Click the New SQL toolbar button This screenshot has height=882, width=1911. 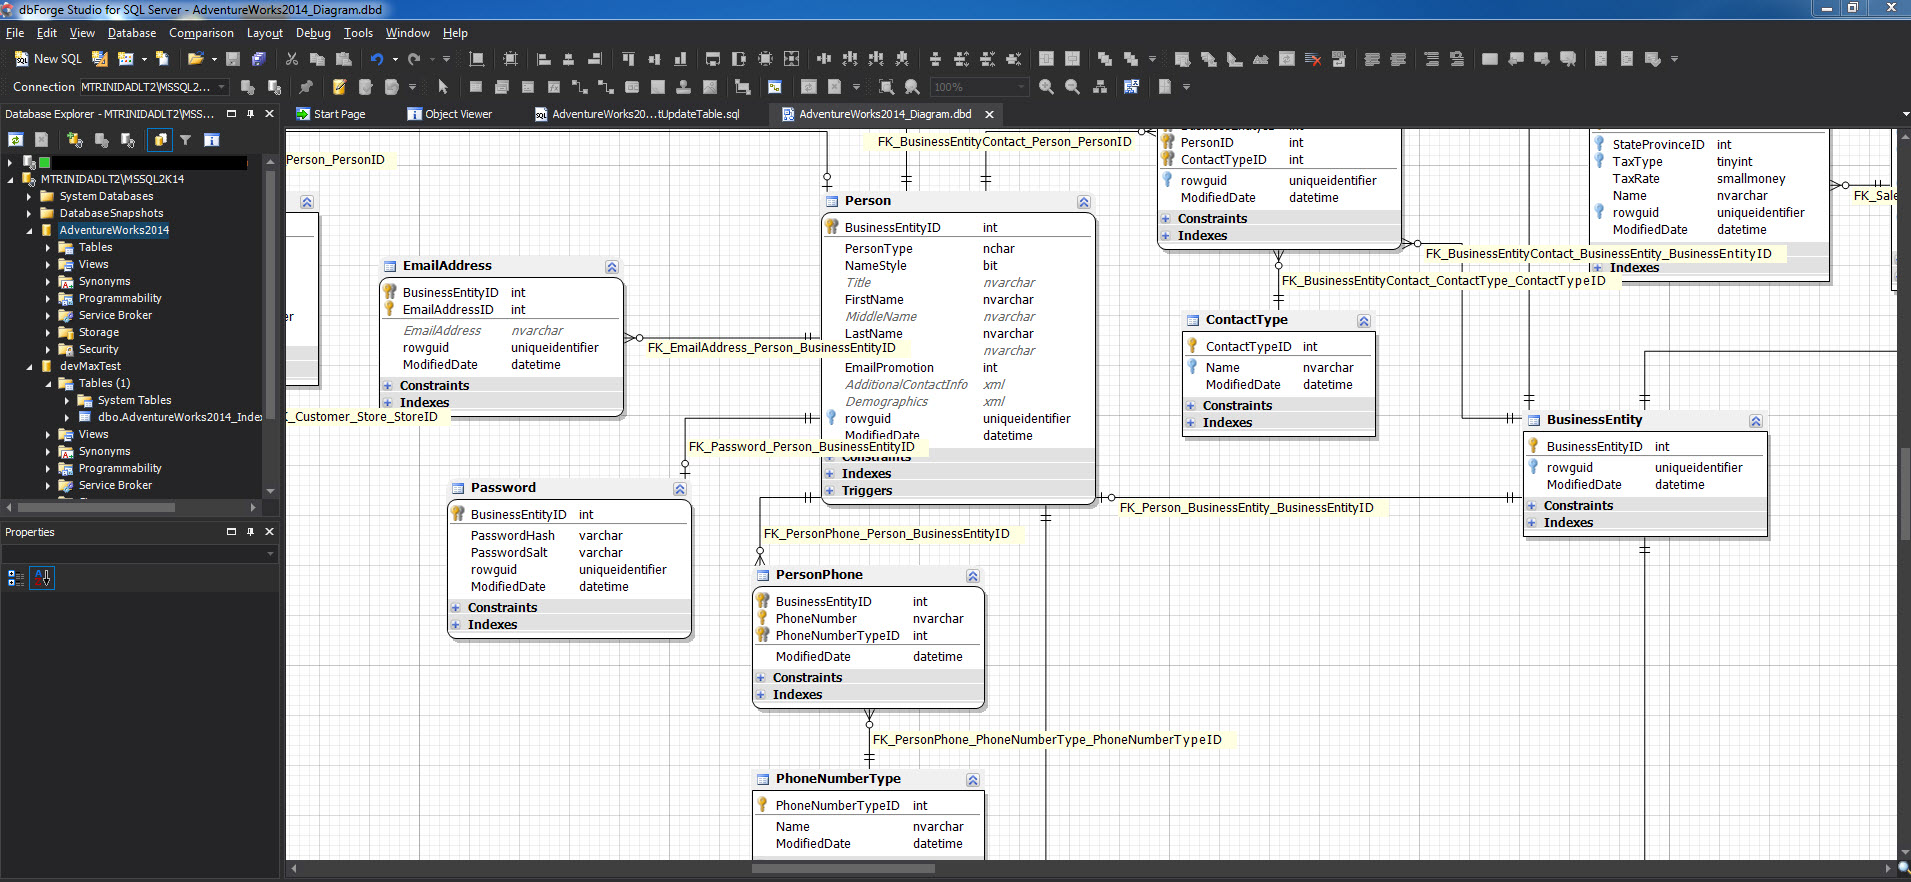pyautogui.click(x=48, y=59)
